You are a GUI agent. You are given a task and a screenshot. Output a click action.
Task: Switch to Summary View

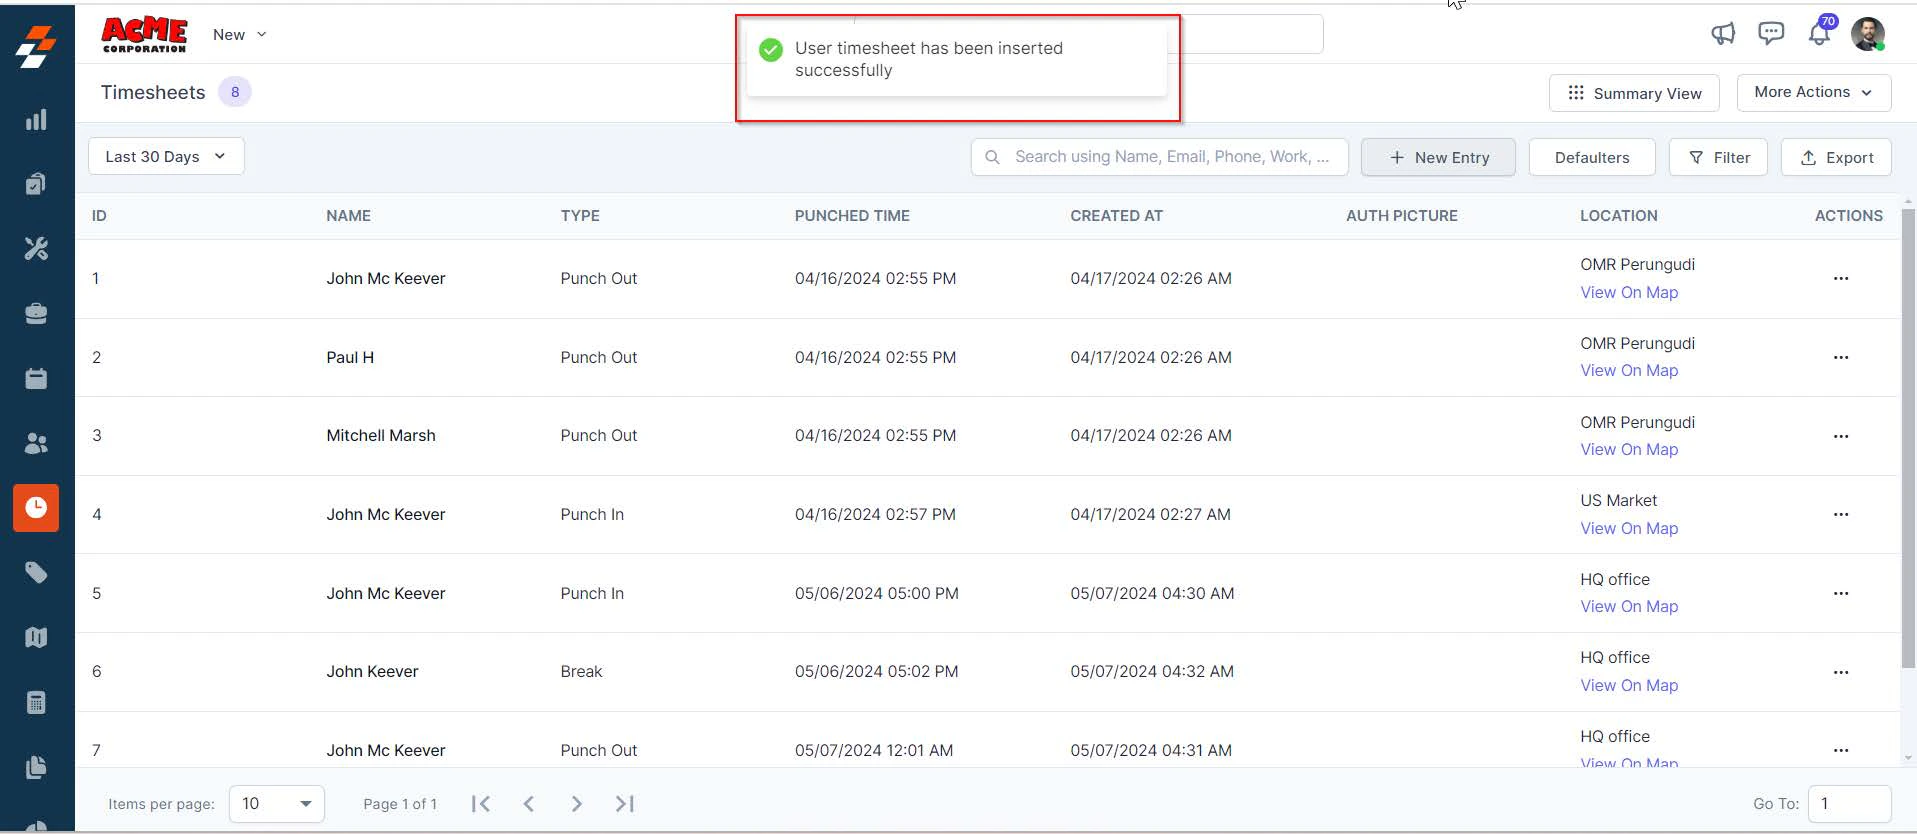(1634, 93)
